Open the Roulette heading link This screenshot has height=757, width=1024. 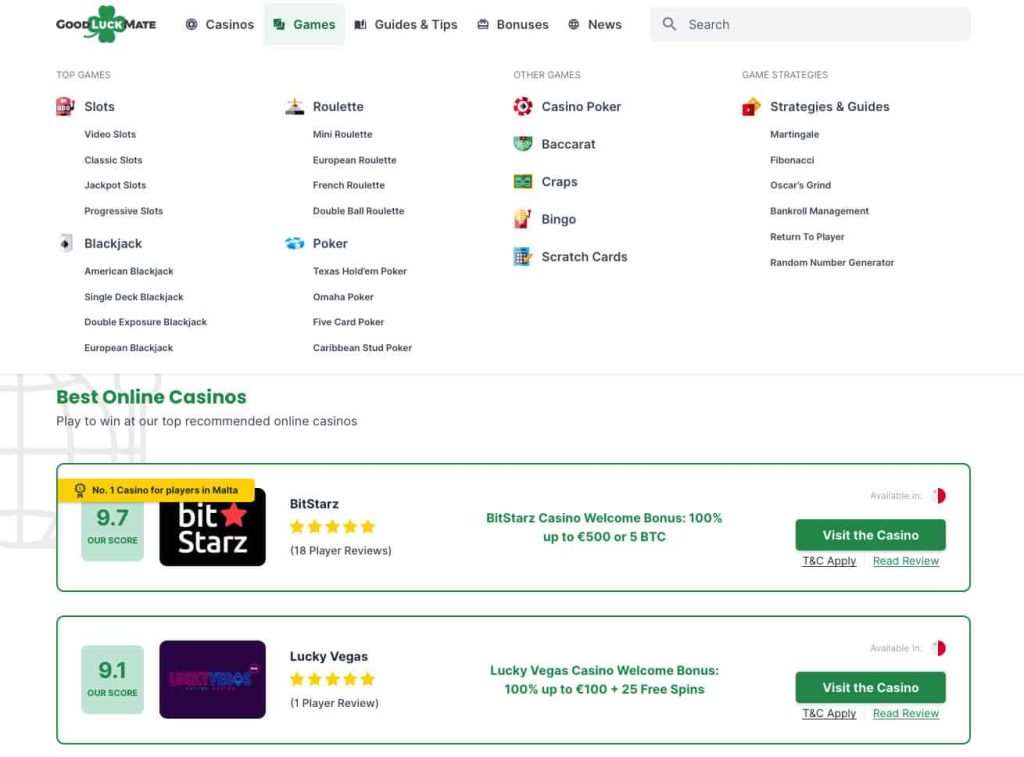338,106
